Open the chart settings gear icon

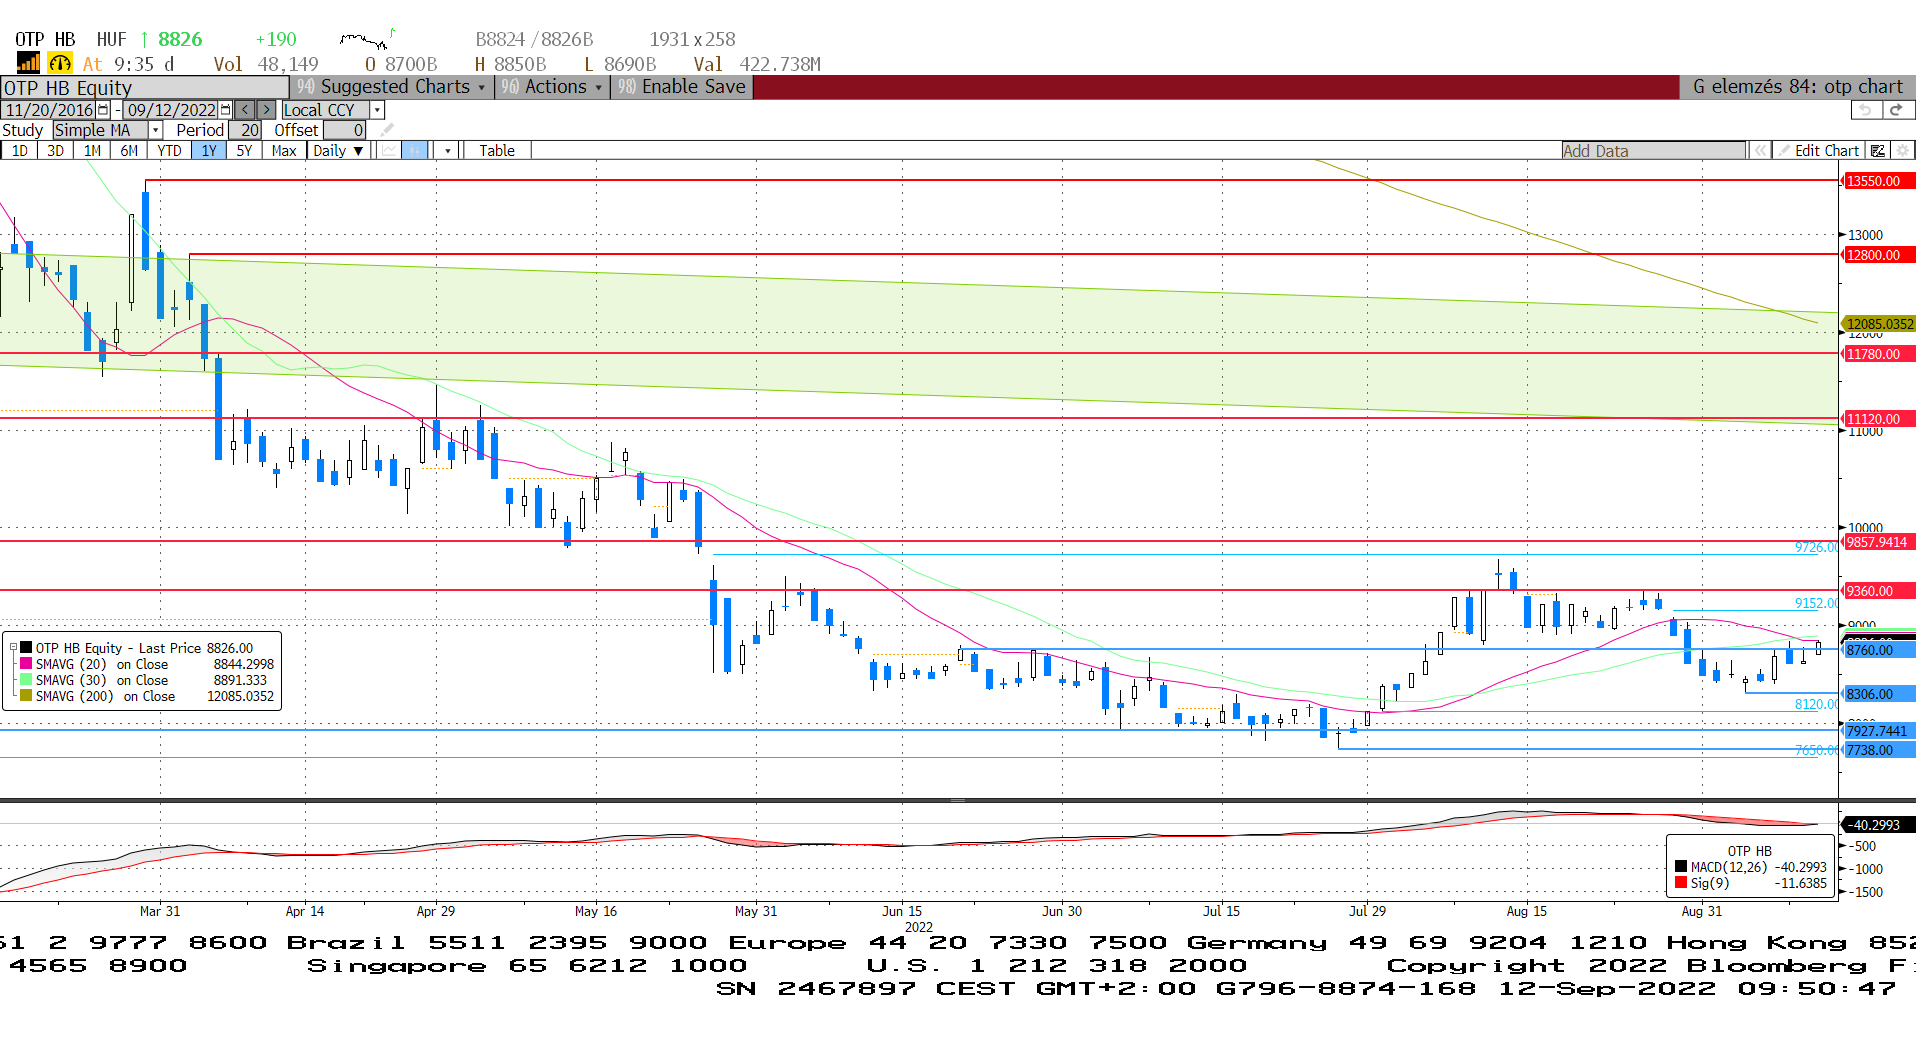click(x=1903, y=151)
